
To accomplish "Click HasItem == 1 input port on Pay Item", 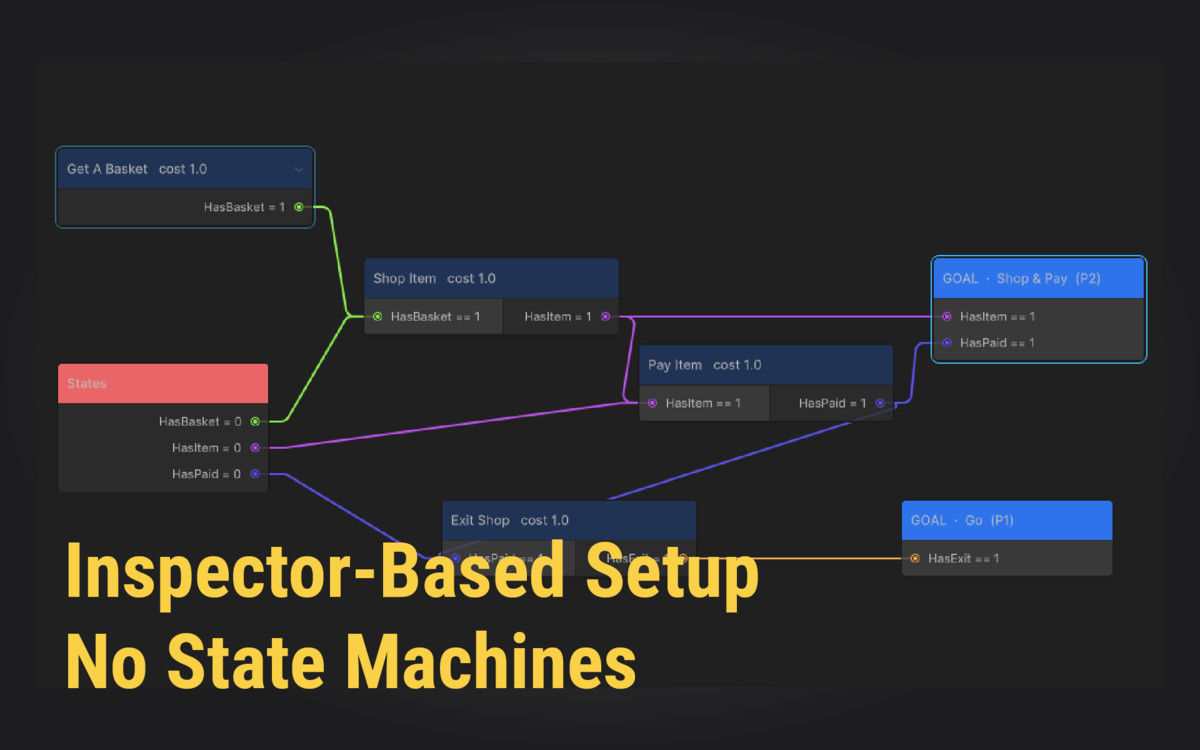I will point(652,403).
